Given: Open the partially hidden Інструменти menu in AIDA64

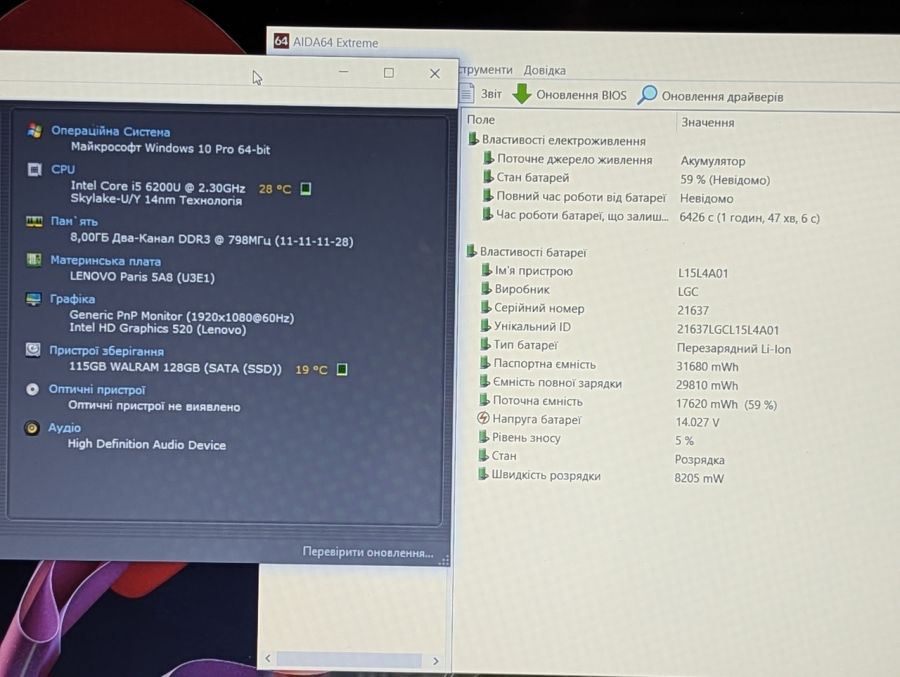Looking at the screenshot, I should [486, 69].
